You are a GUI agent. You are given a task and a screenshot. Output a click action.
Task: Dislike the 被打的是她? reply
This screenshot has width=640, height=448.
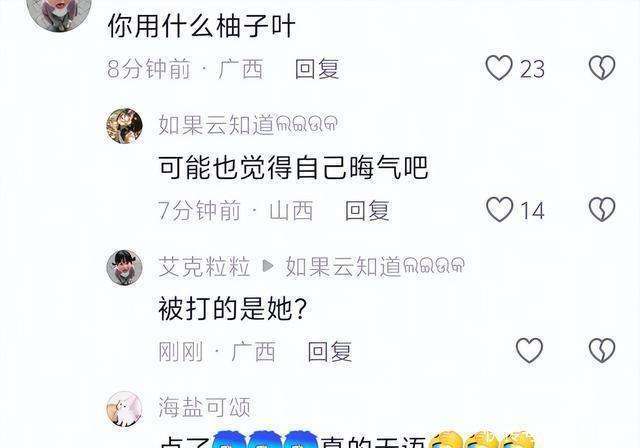(602, 350)
